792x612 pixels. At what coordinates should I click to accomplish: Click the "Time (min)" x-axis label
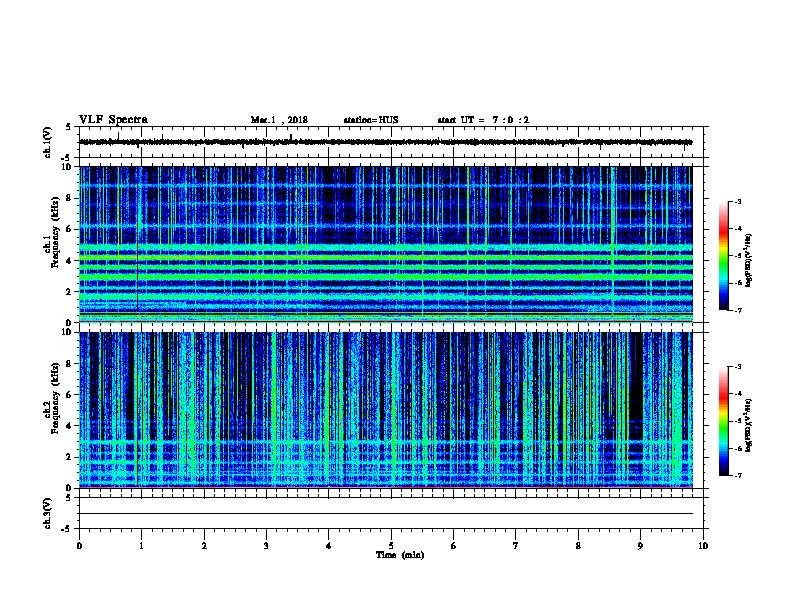(x=400, y=555)
